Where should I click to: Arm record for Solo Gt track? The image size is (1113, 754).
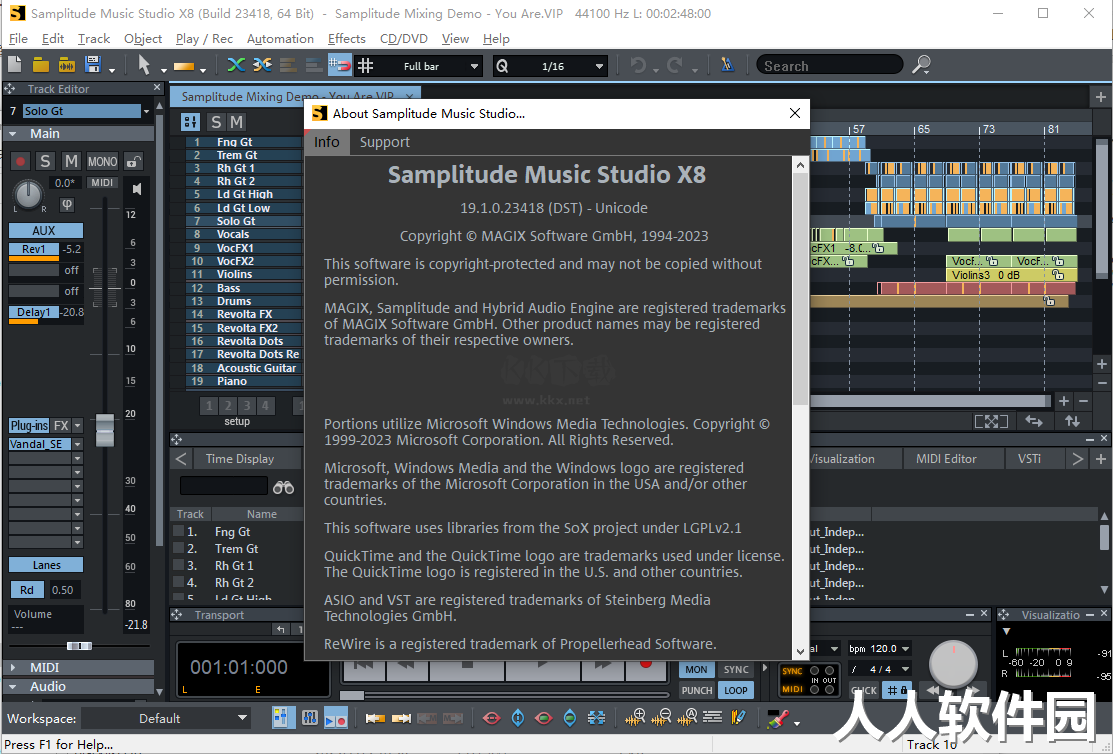click(x=20, y=161)
